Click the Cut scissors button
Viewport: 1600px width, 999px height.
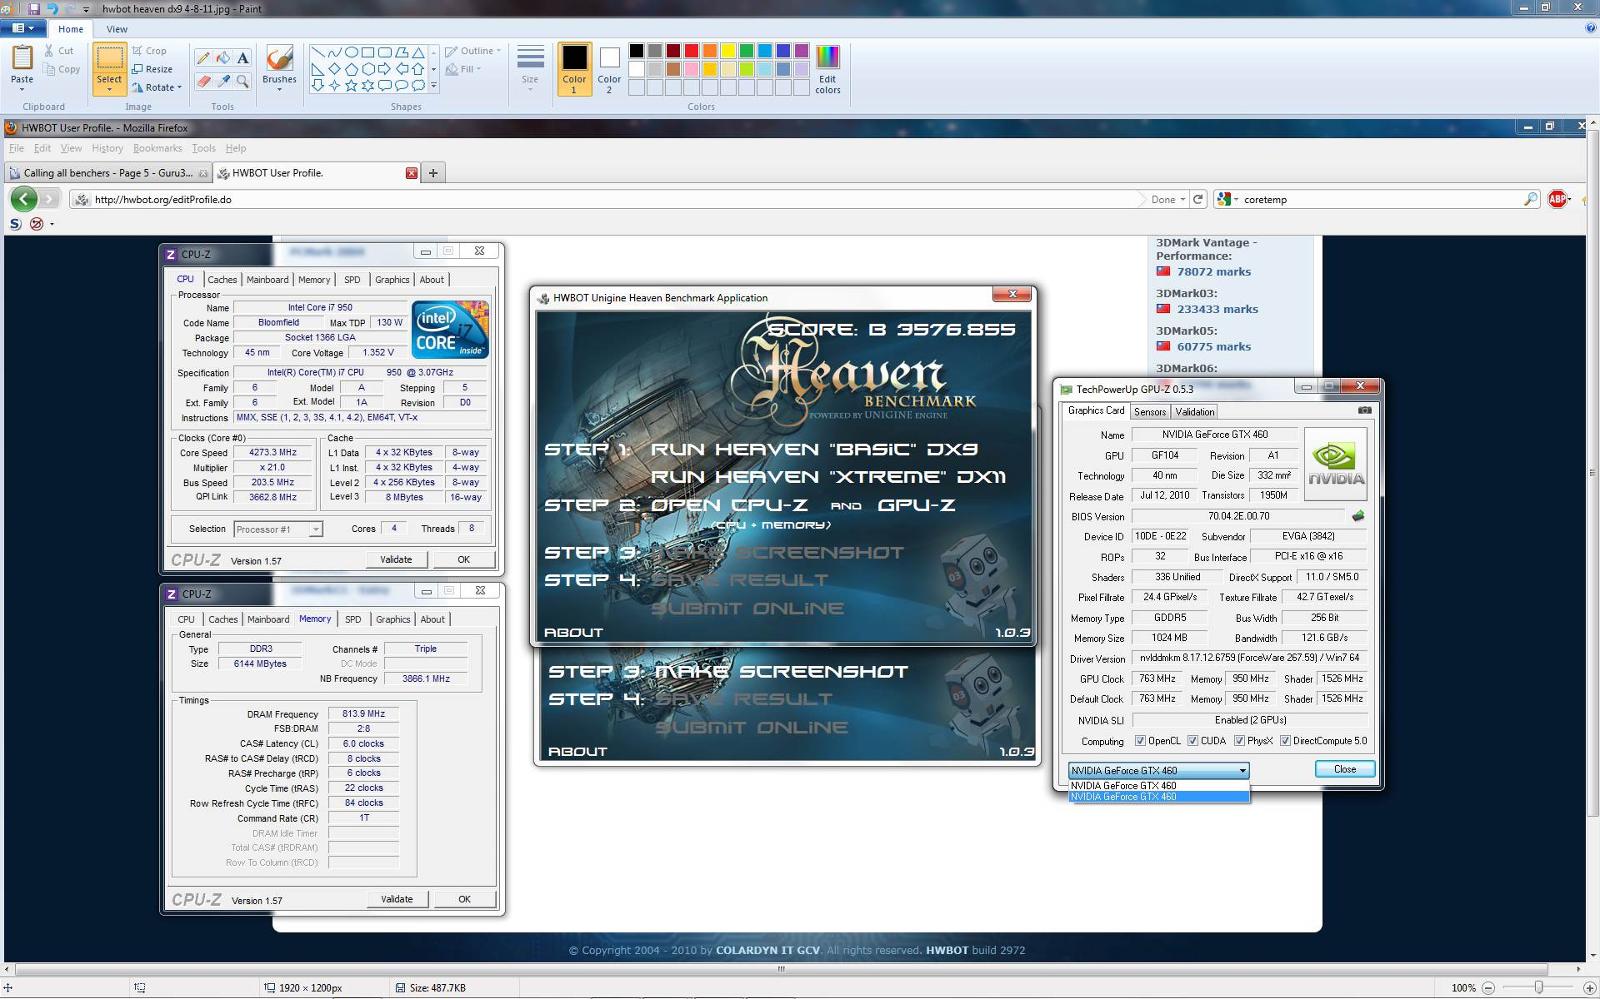[x=59, y=50]
